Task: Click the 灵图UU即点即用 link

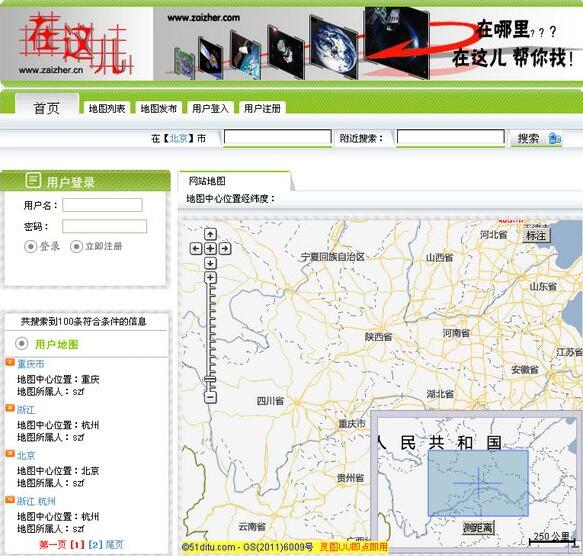Action: 354,547
